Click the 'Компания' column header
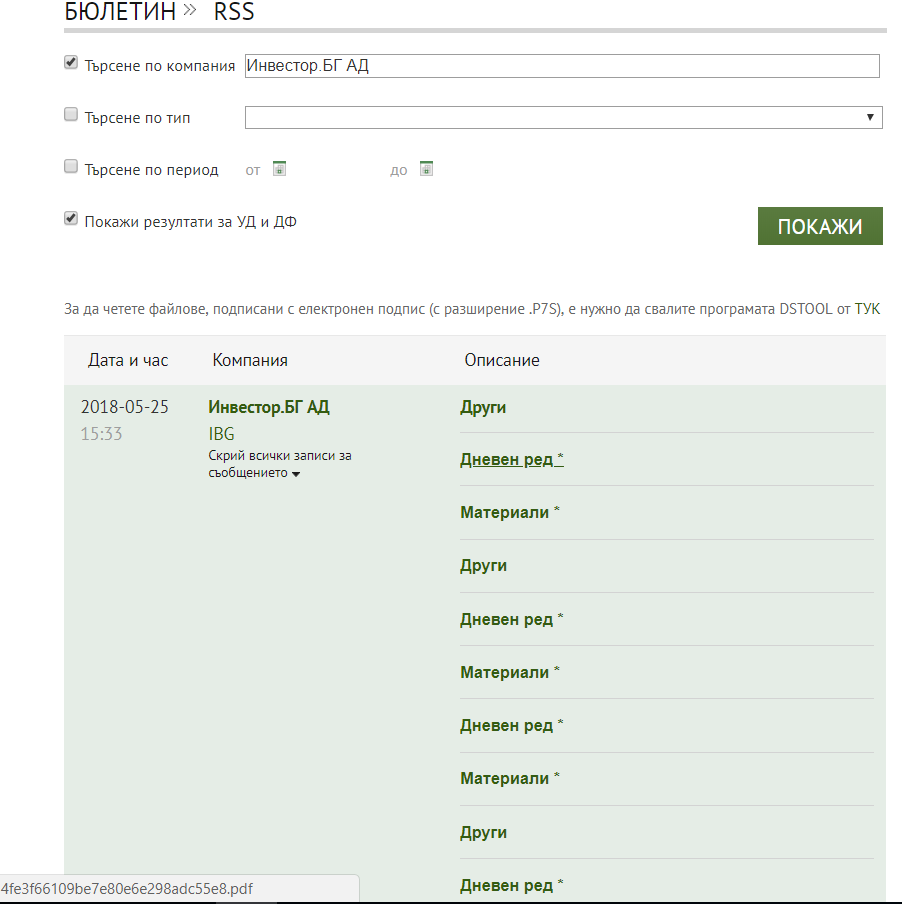Image resolution: width=902 pixels, height=904 pixels. pyautogui.click(x=250, y=360)
